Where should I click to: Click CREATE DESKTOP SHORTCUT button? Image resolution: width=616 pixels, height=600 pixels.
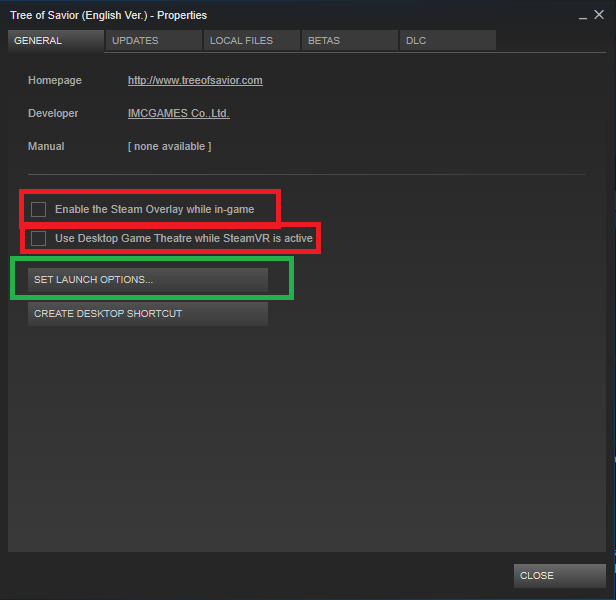(148, 314)
